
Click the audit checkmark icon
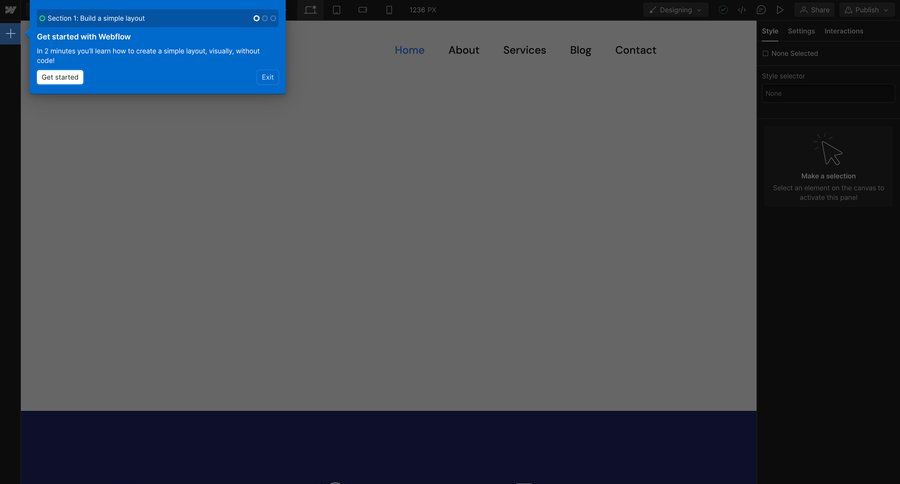(723, 10)
